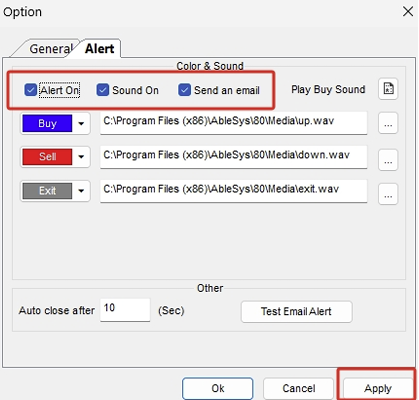
Task: Open the Buy color dropdown arrow
Action: click(x=81, y=124)
